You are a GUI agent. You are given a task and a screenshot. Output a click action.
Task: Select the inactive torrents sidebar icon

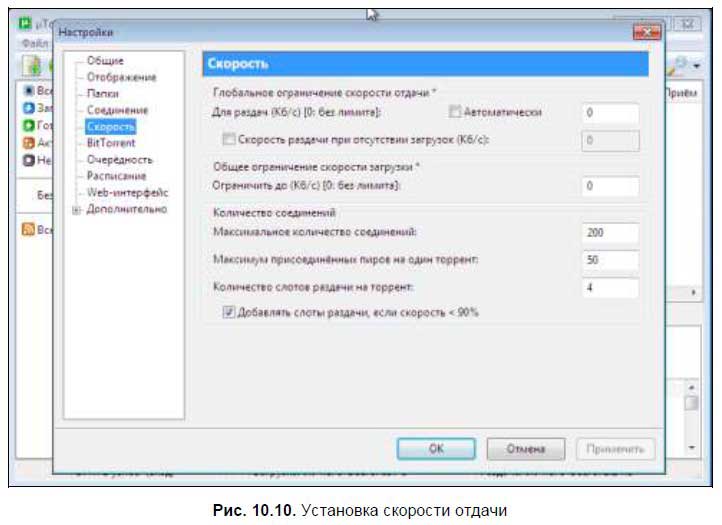coord(29,160)
